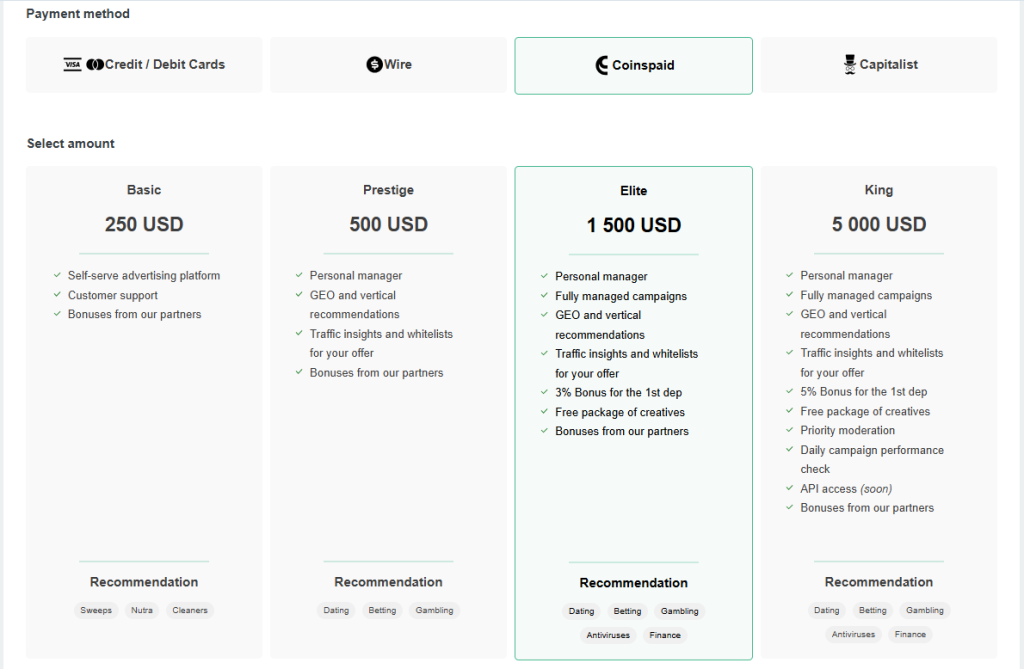The height and width of the screenshot is (669, 1024).
Task: Click the Visa card icon
Action: (72, 65)
